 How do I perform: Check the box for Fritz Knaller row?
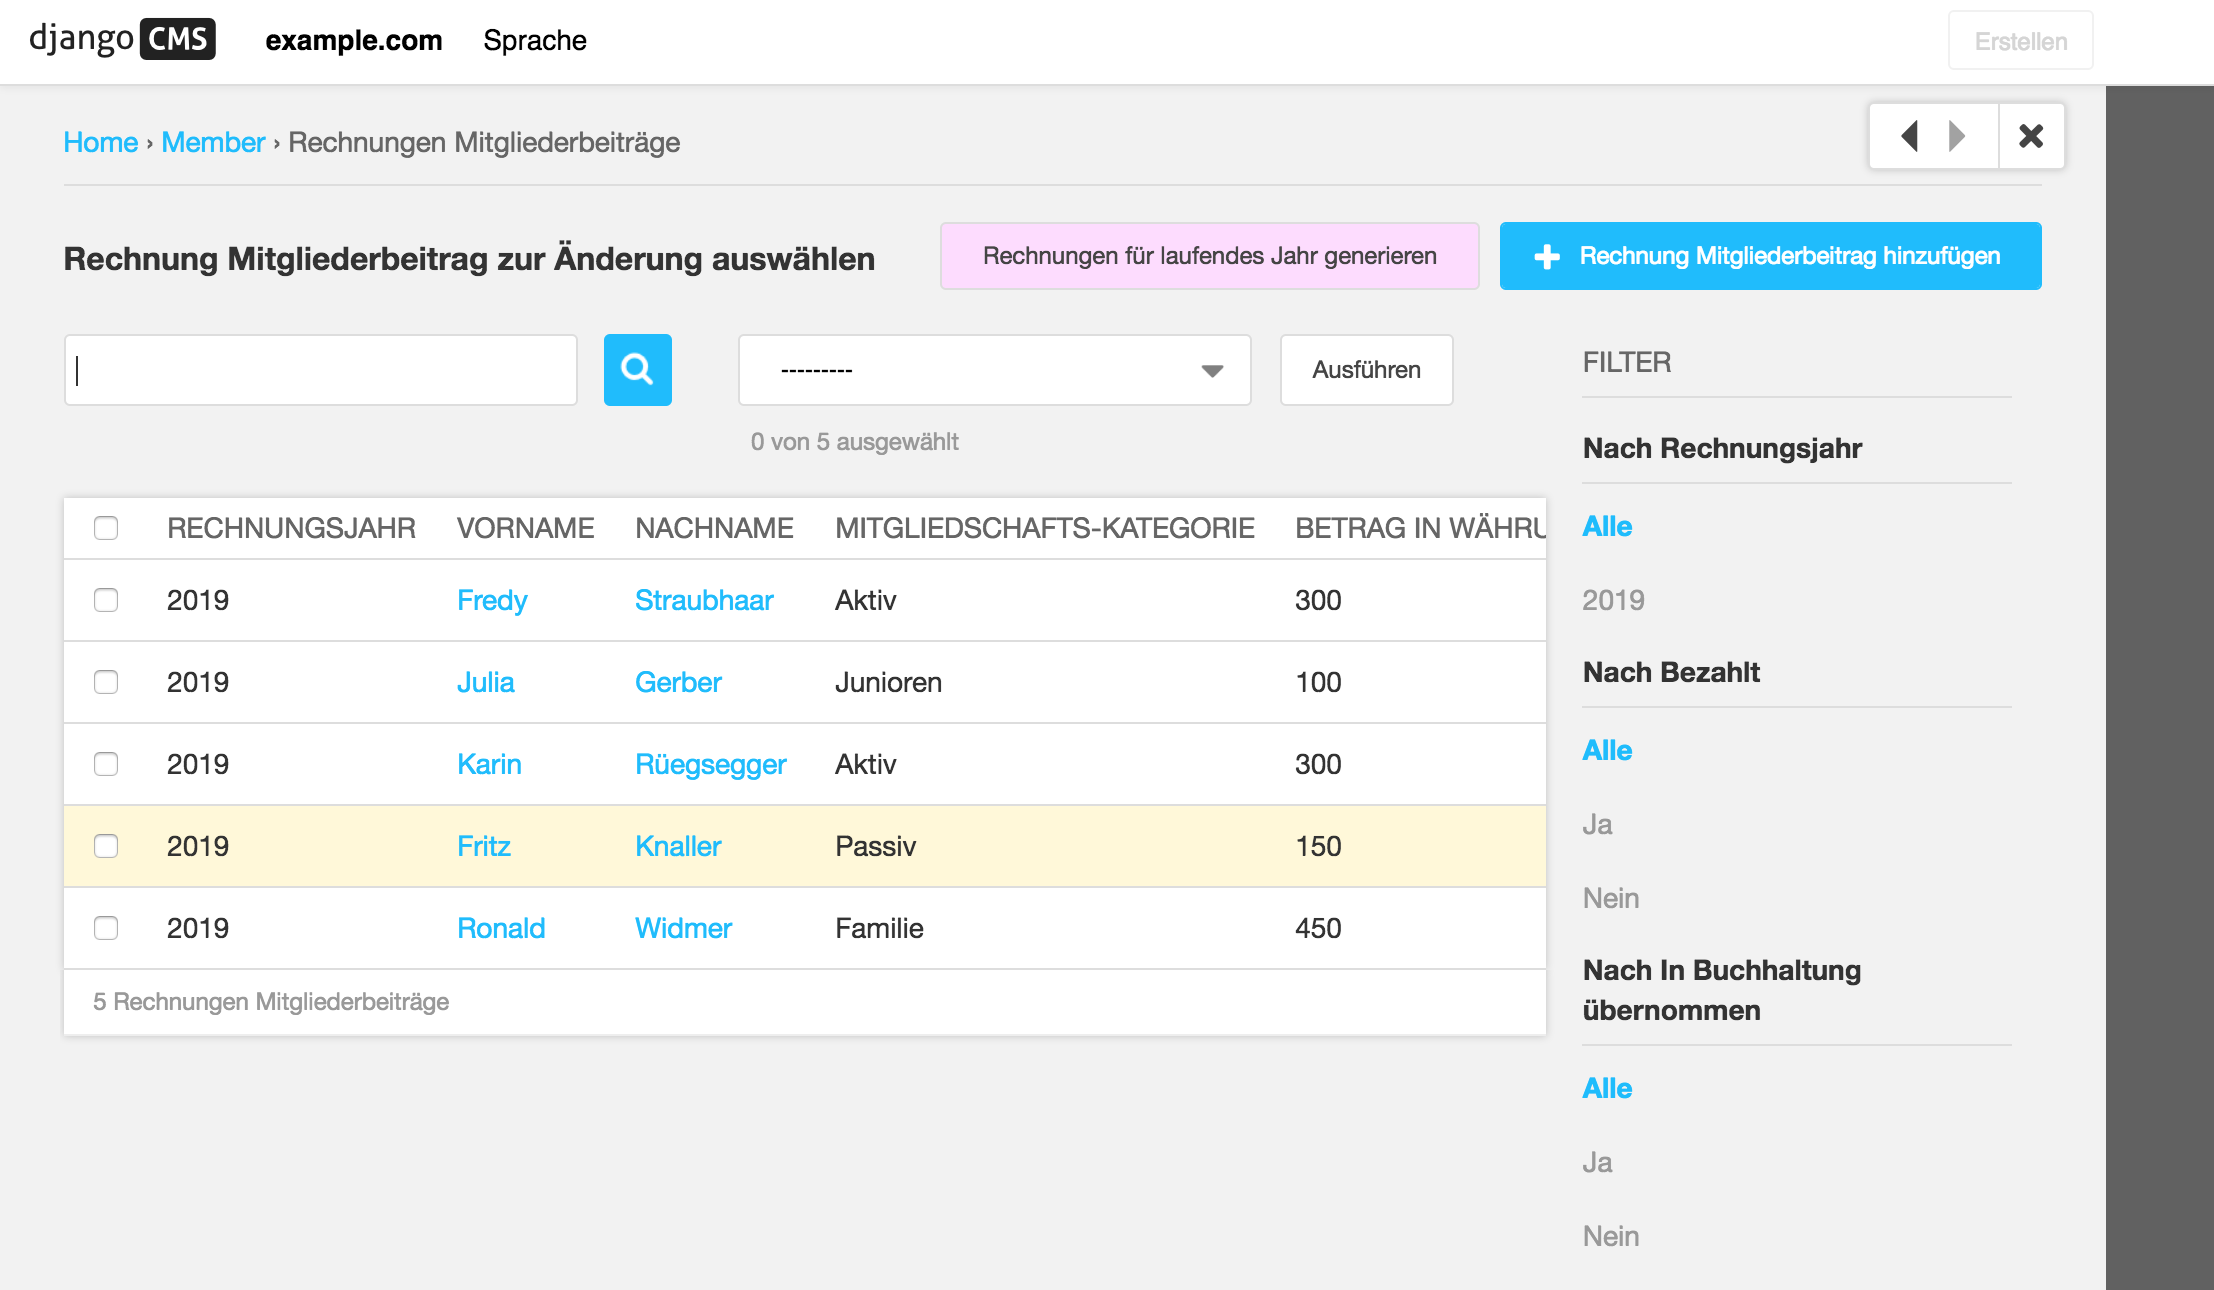point(106,846)
